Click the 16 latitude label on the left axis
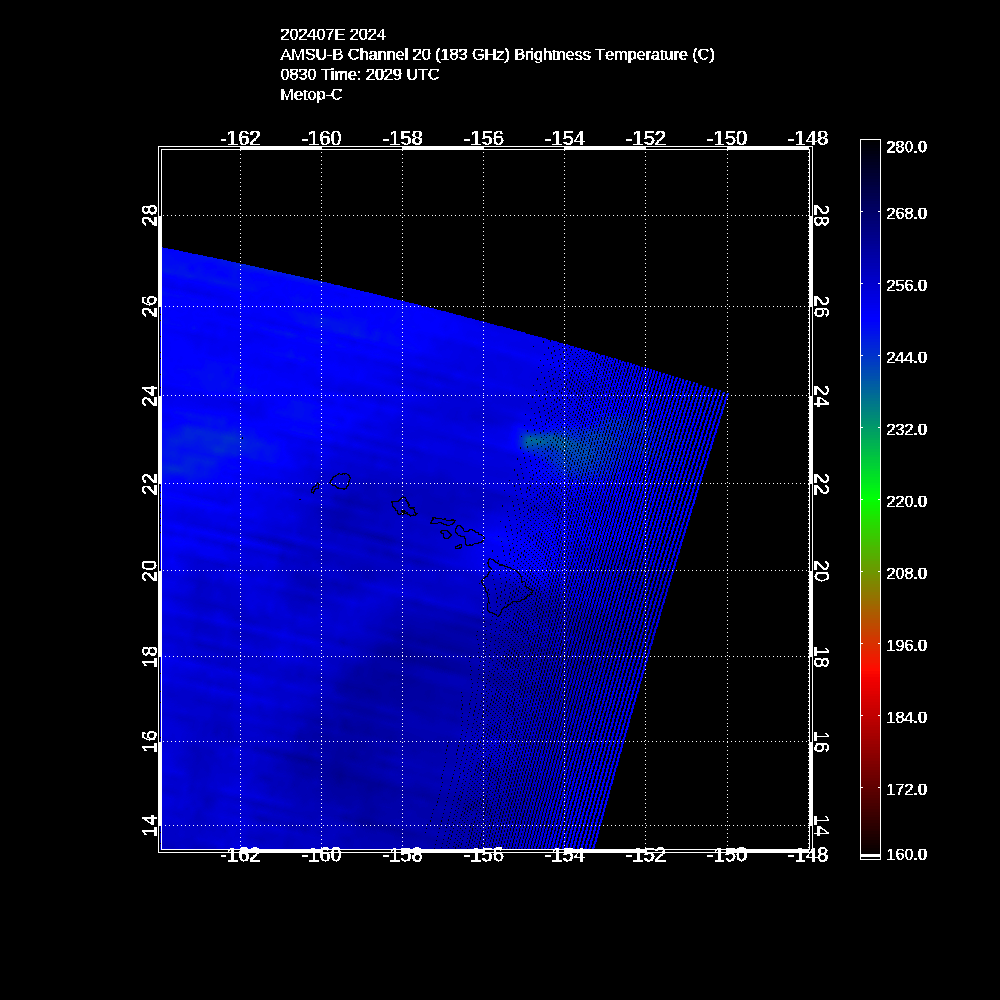Screen dimensions: 1000x1000 point(150,741)
